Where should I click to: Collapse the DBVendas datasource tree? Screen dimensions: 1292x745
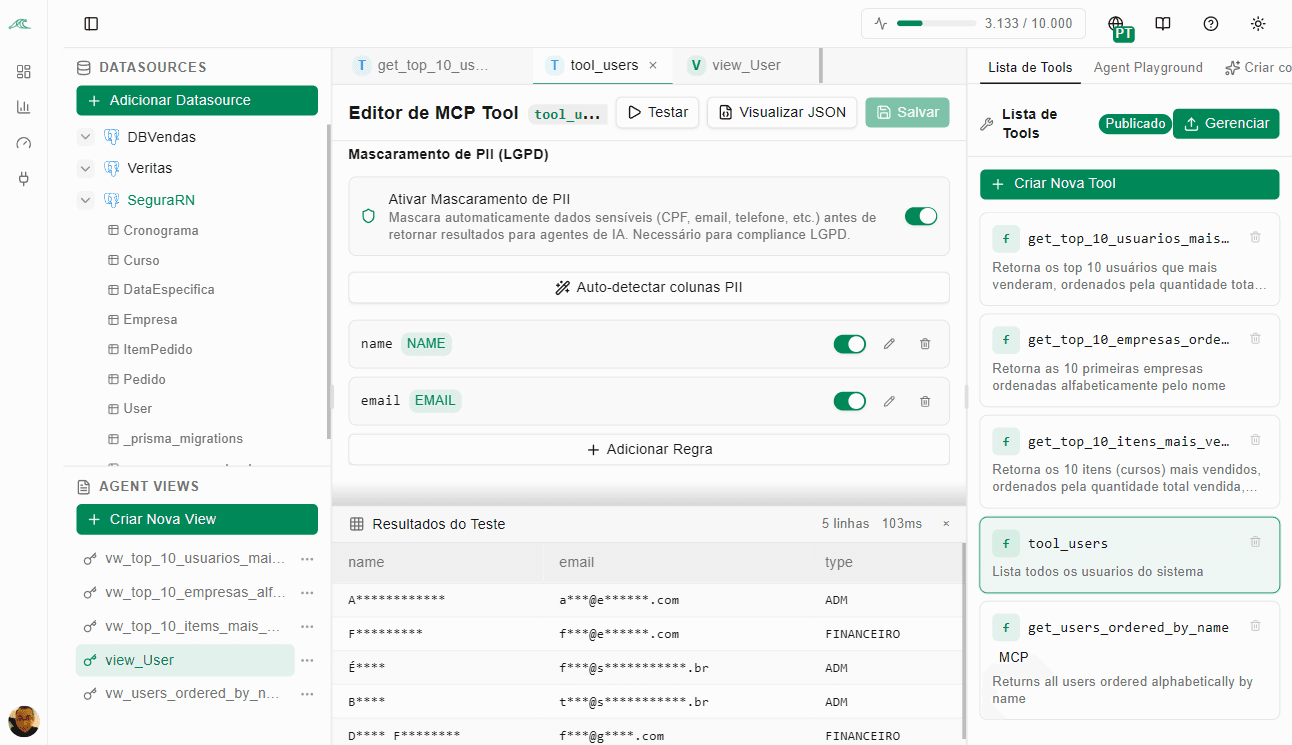pyautogui.click(x=85, y=136)
